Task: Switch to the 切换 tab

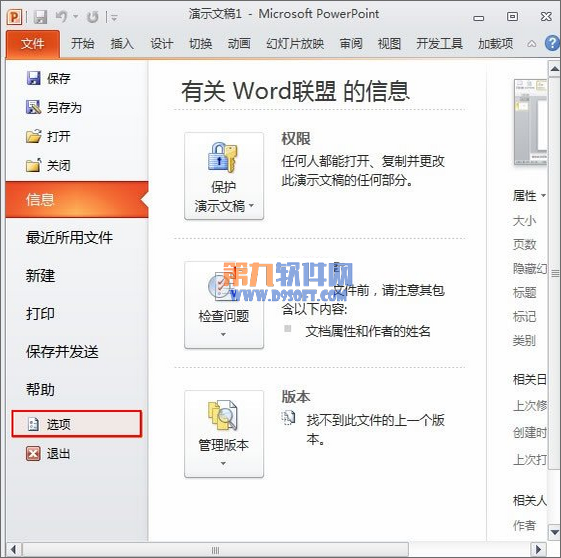Action: 200,44
